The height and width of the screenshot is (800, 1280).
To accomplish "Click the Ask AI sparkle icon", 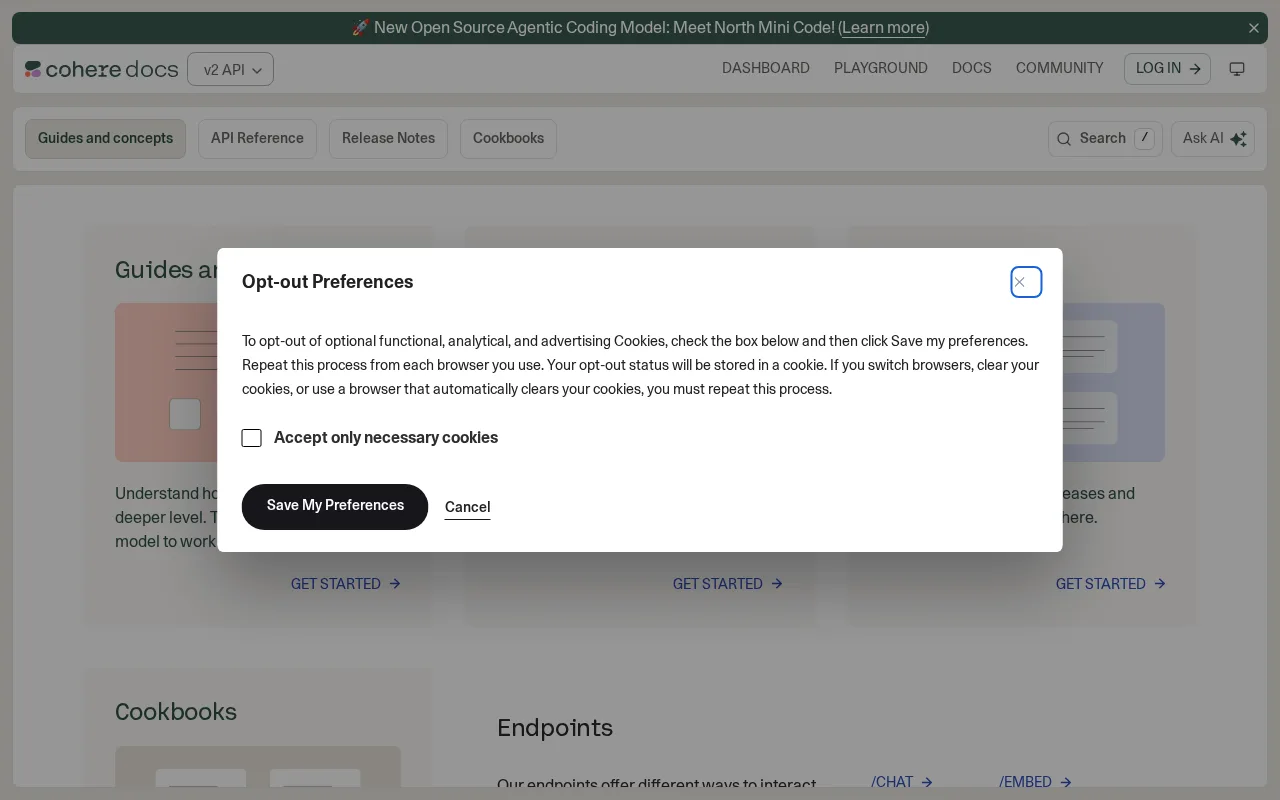I will (x=1238, y=139).
